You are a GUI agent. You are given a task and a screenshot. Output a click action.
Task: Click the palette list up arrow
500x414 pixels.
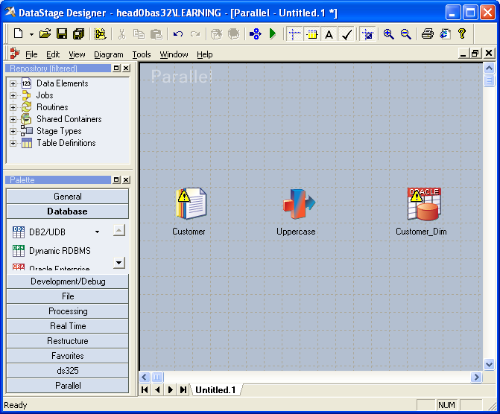tap(119, 230)
